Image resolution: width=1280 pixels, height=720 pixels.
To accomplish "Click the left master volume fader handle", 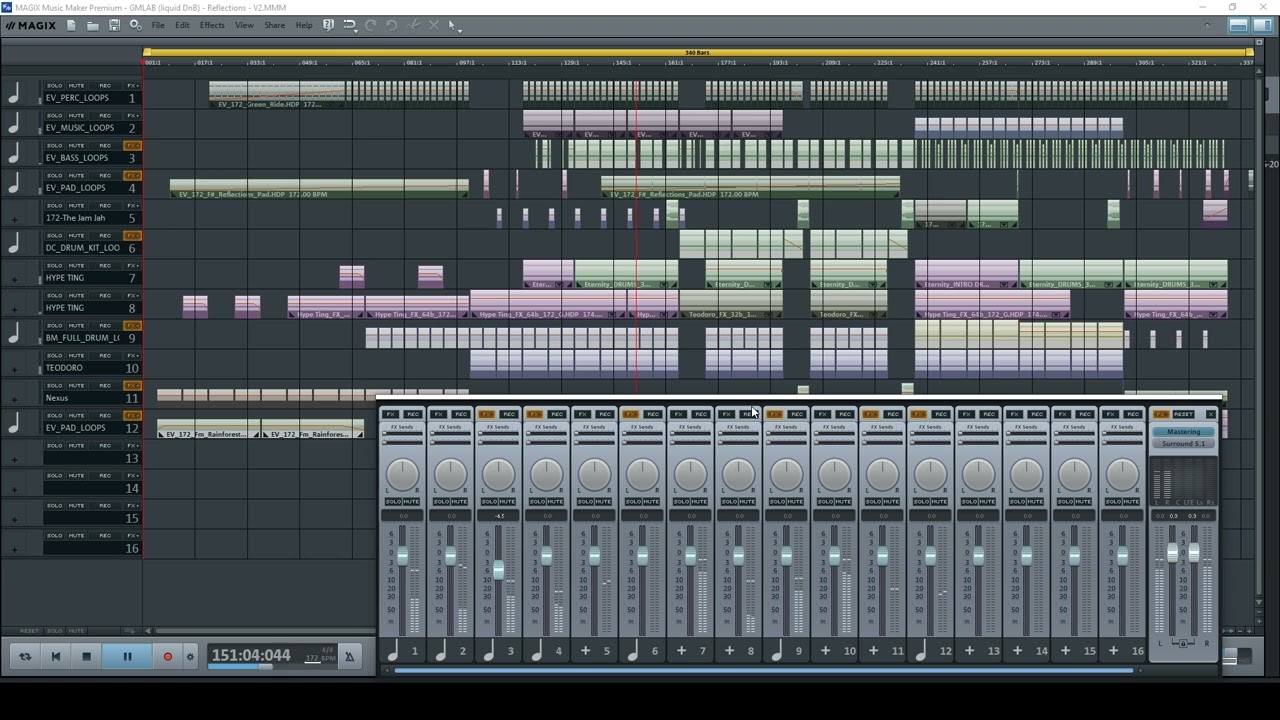I will click(x=1173, y=552).
